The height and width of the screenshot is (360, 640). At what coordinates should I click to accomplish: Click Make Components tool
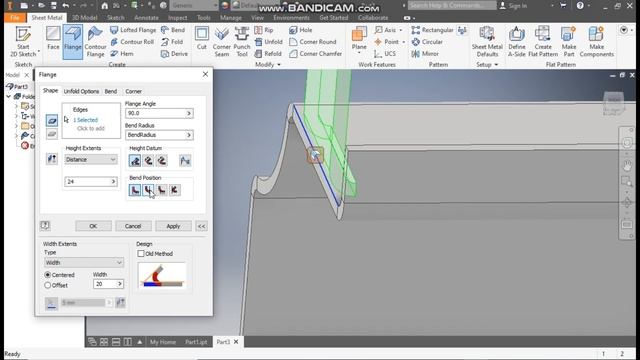(x=596, y=41)
